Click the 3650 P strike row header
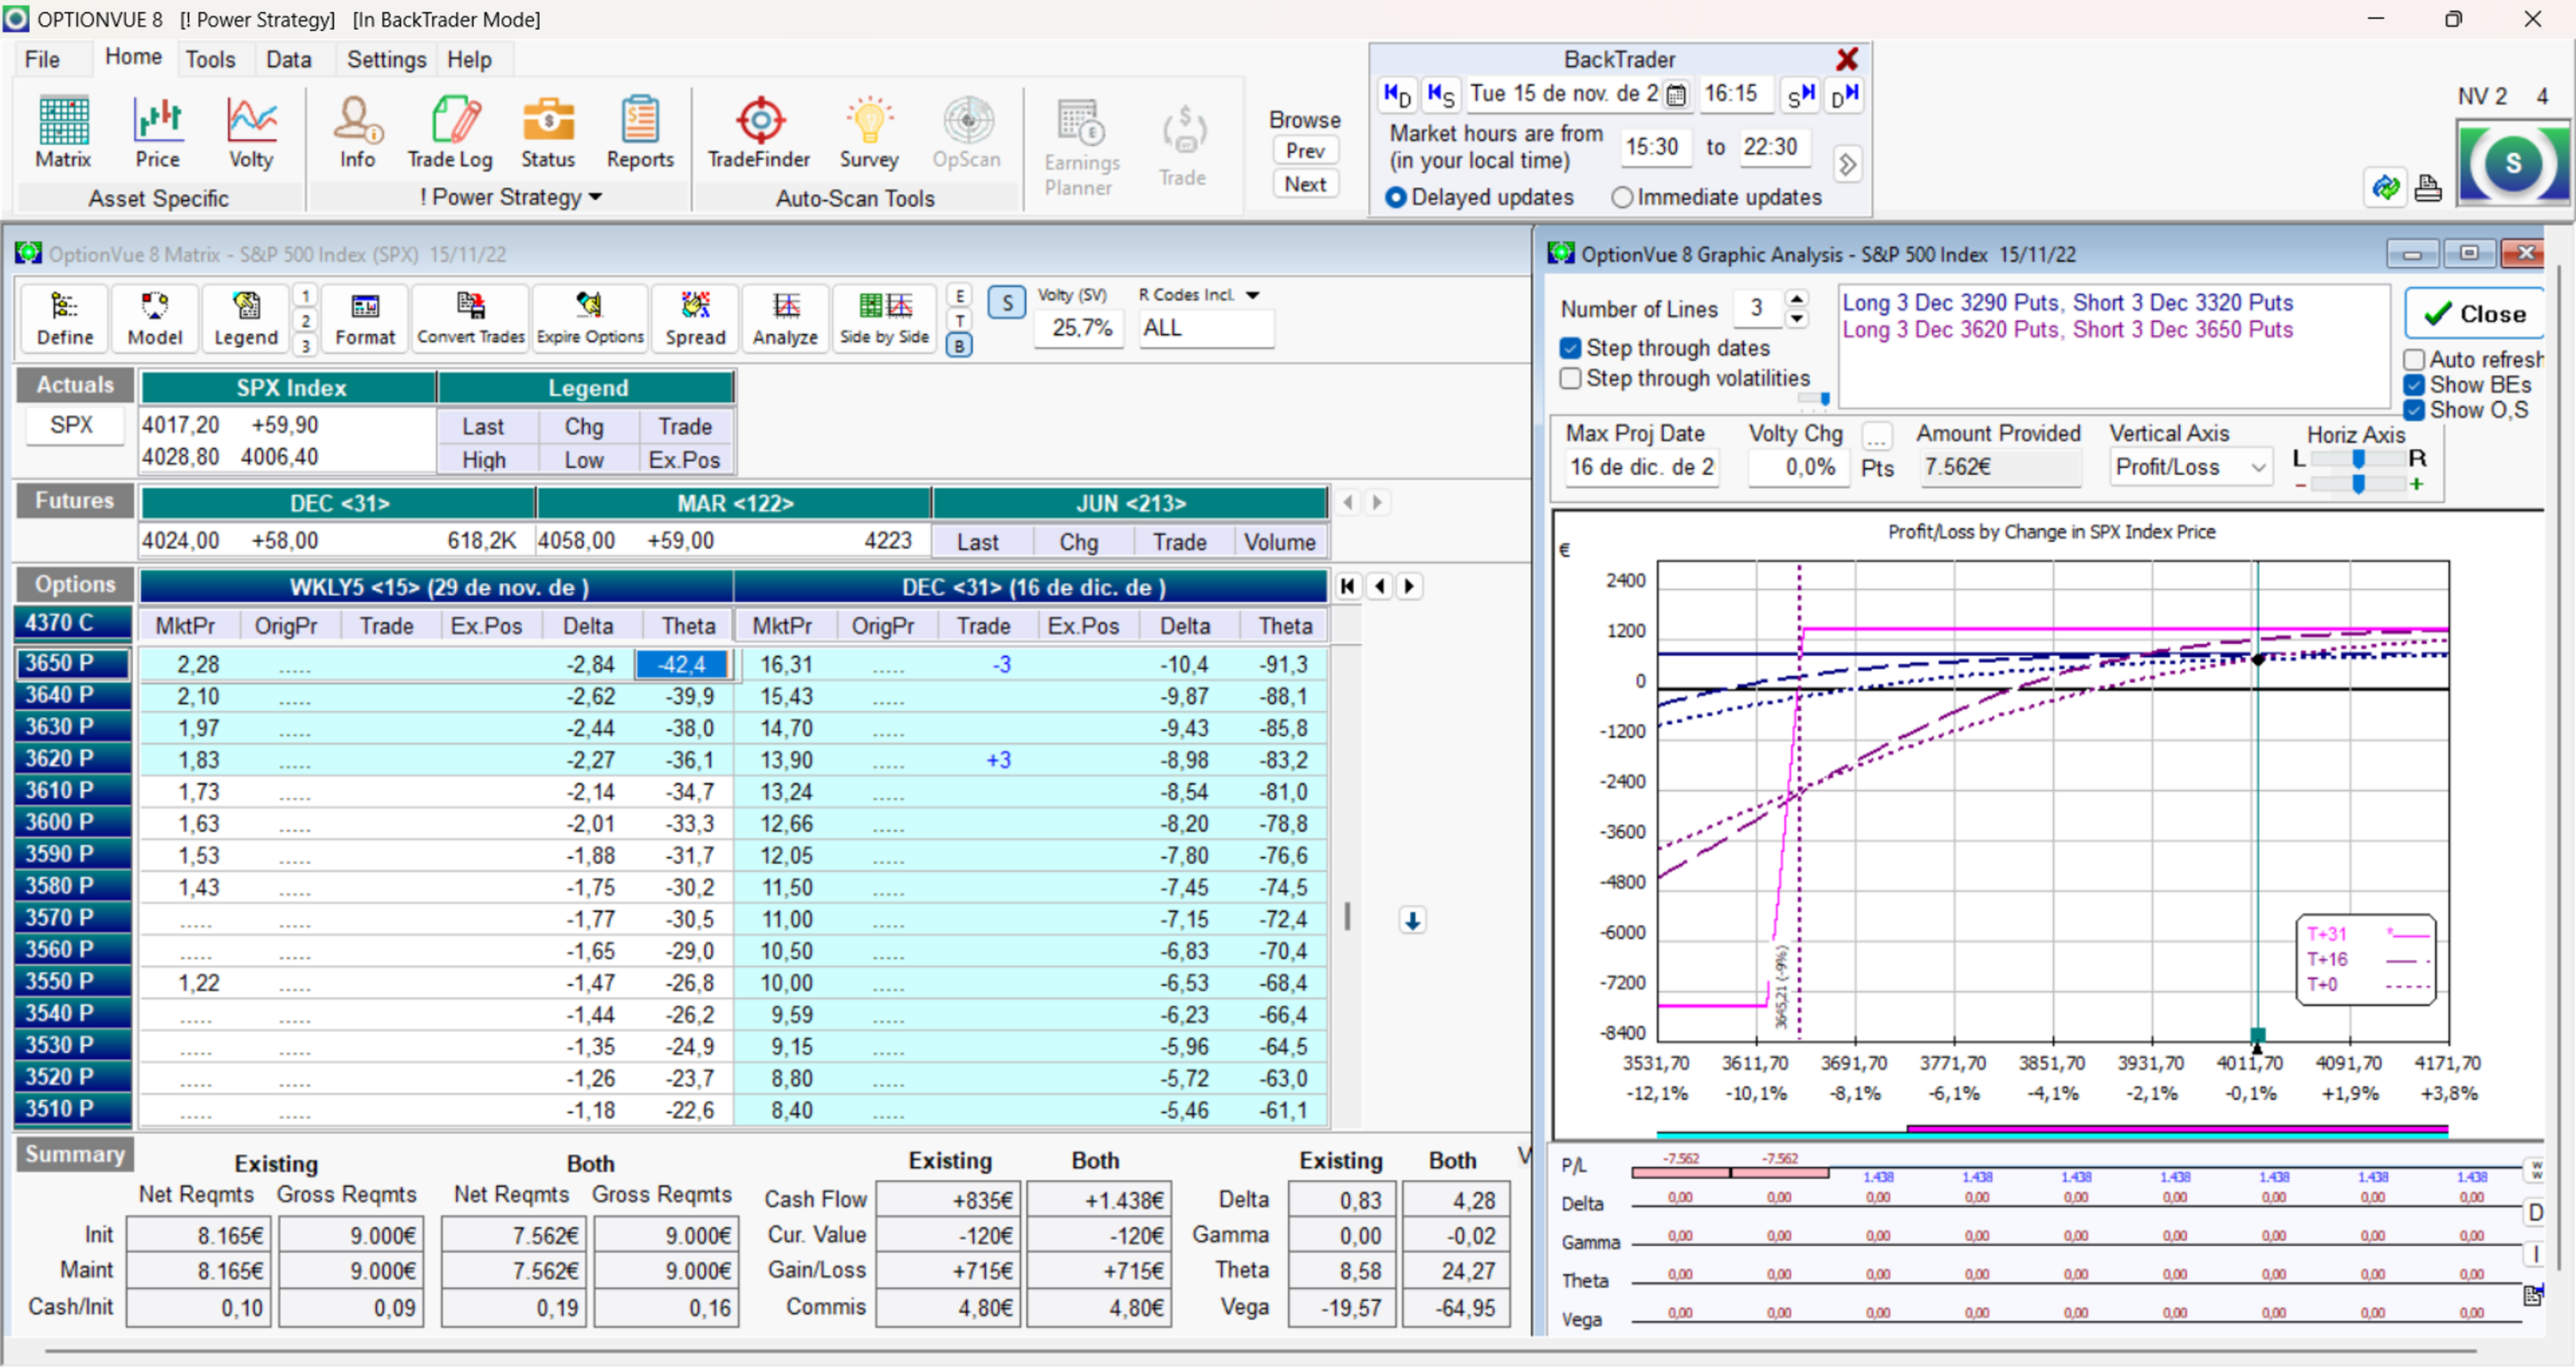Screen dimensions: 2576x1368 tap(73, 663)
